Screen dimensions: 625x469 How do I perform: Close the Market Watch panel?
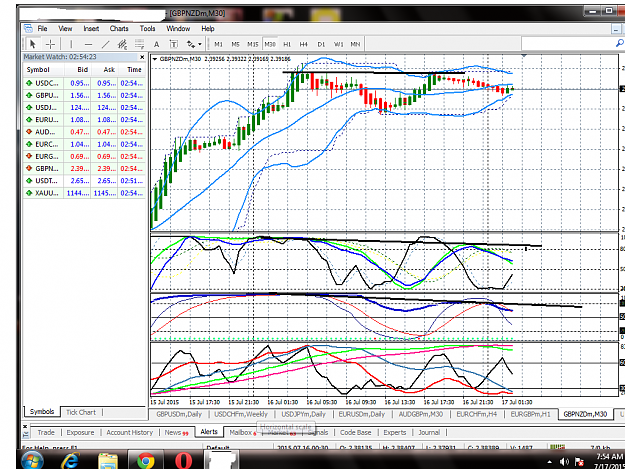tap(142, 57)
